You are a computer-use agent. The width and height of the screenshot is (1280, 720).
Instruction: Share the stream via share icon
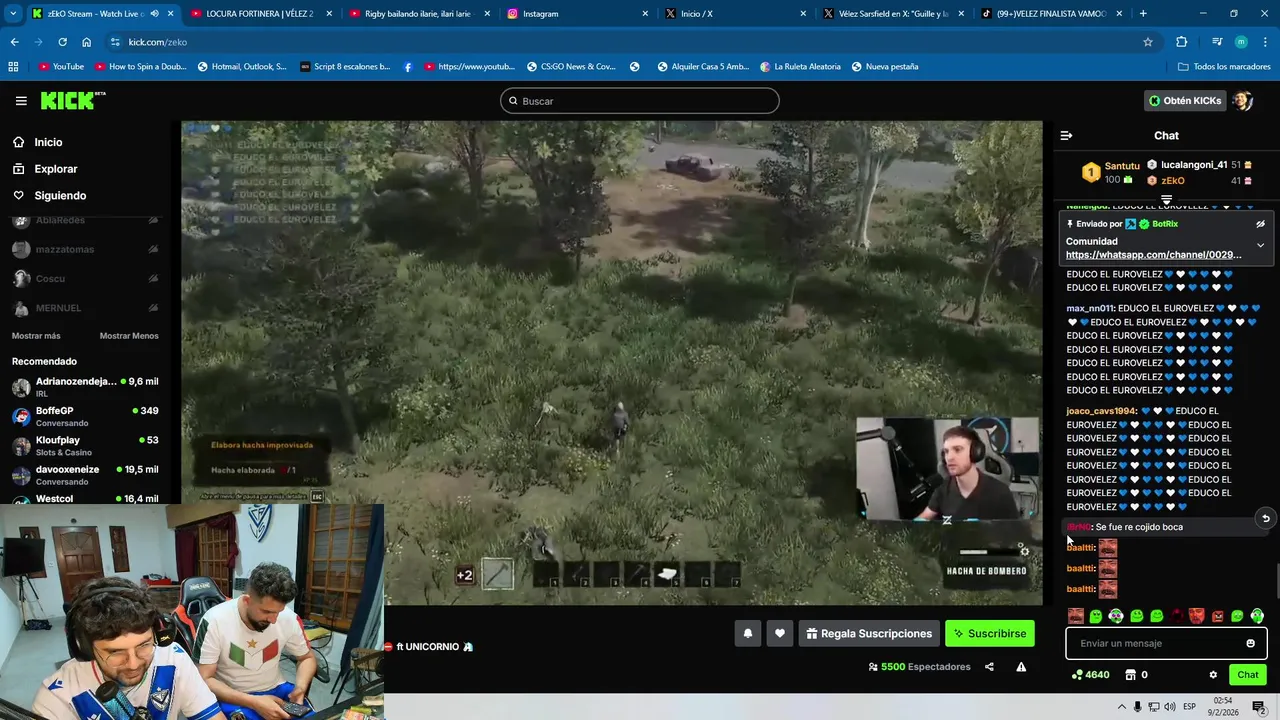pyautogui.click(x=989, y=667)
